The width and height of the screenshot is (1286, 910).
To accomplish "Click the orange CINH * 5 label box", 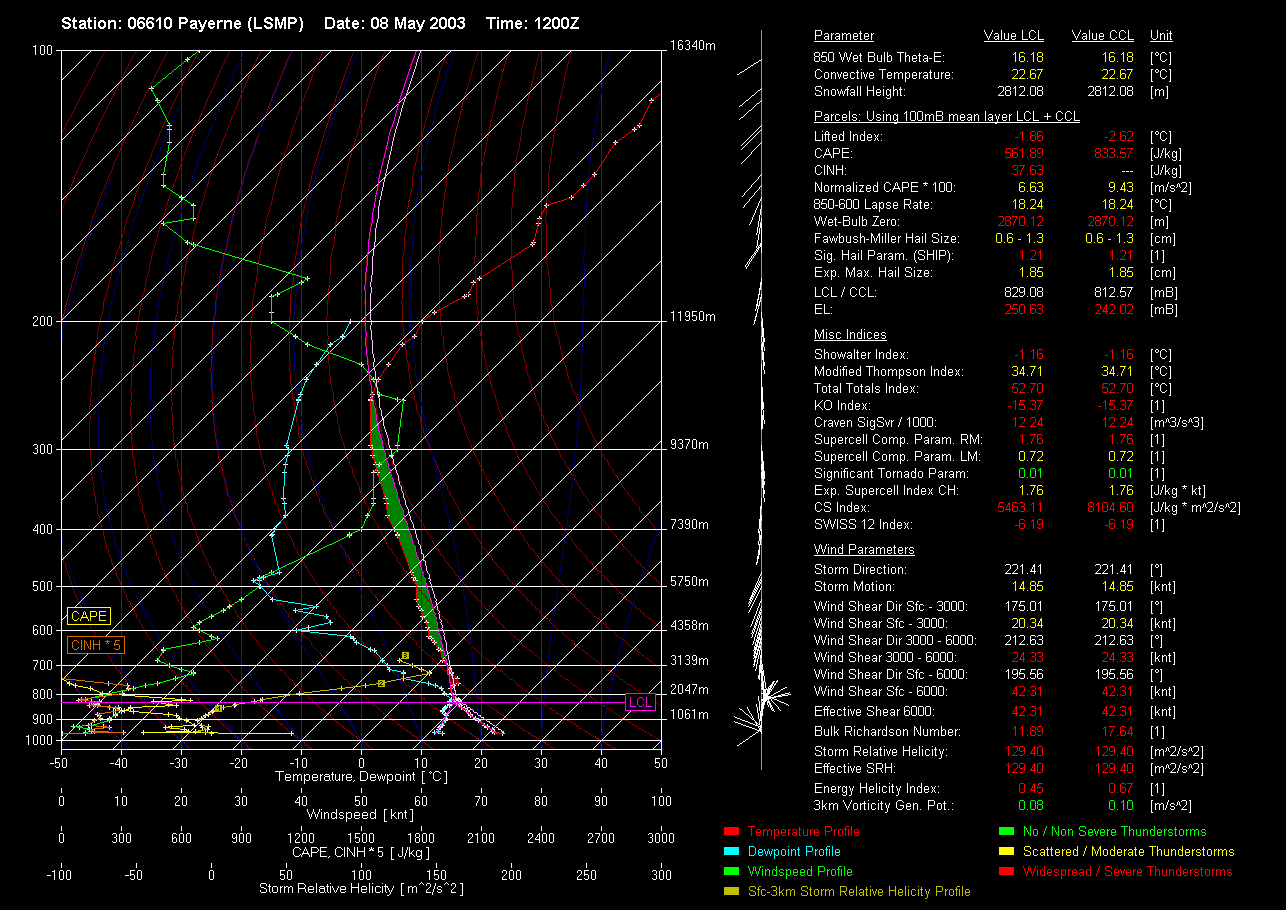I will pyautogui.click(x=96, y=646).
